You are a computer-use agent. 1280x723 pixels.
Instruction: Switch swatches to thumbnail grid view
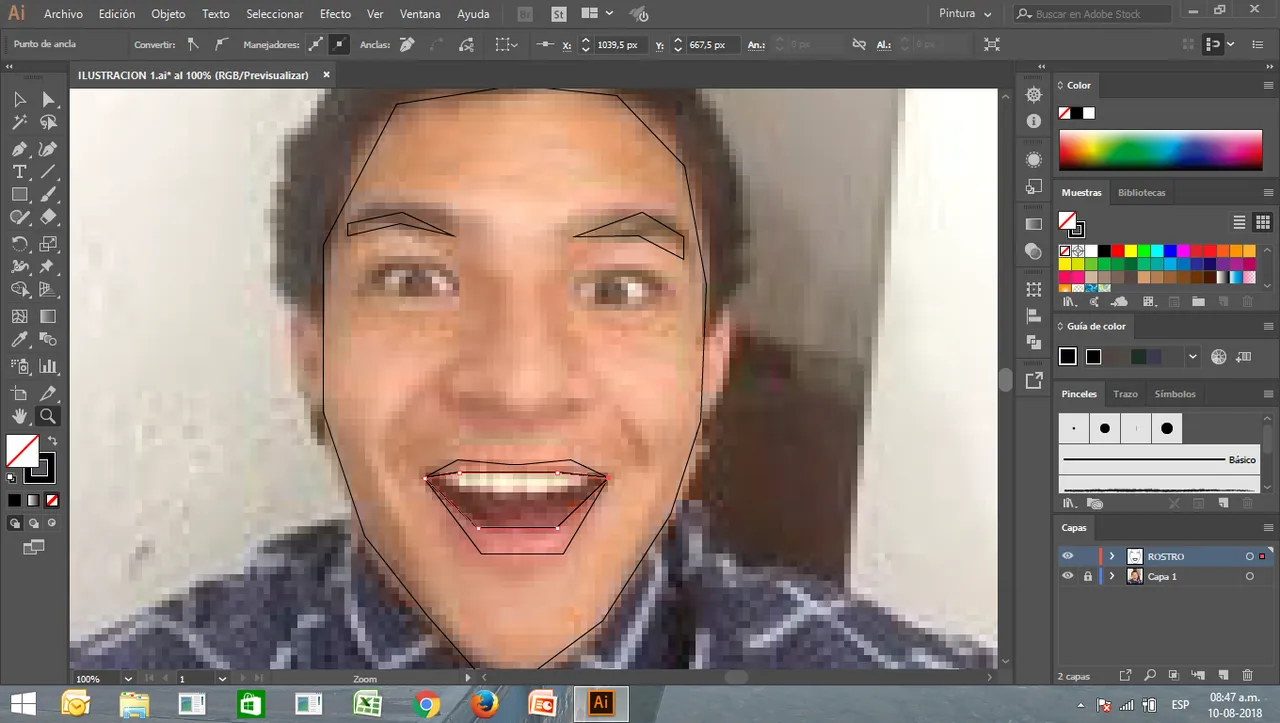pyautogui.click(x=1262, y=222)
